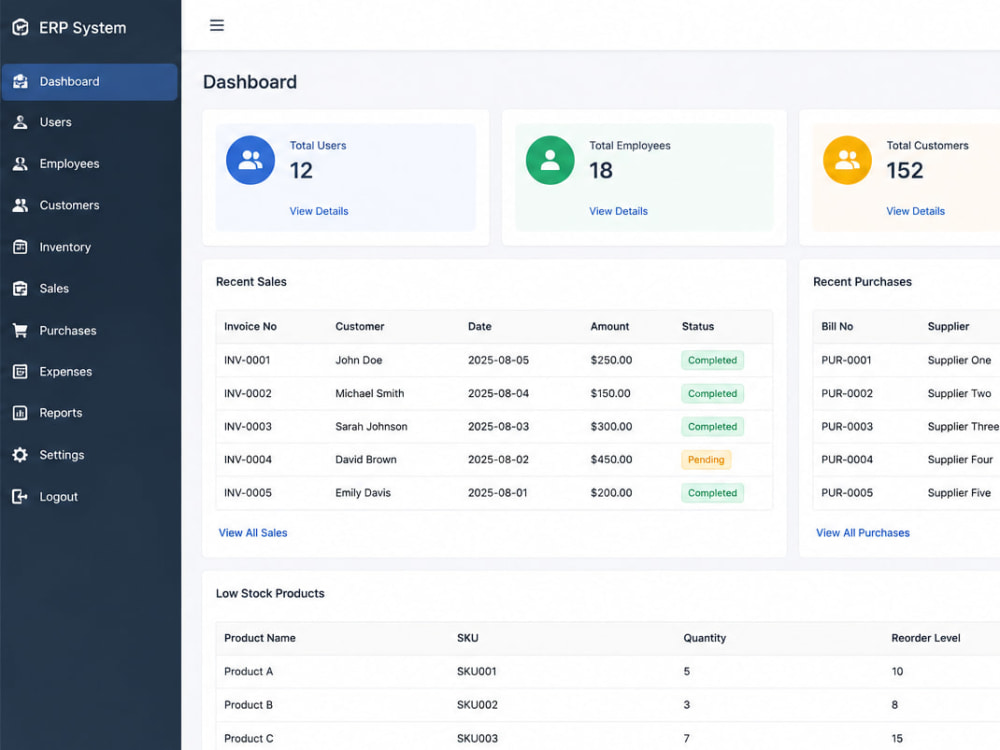Click View Details under Total Users
Image resolution: width=1000 pixels, height=750 pixels.
(x=319, y=211)
